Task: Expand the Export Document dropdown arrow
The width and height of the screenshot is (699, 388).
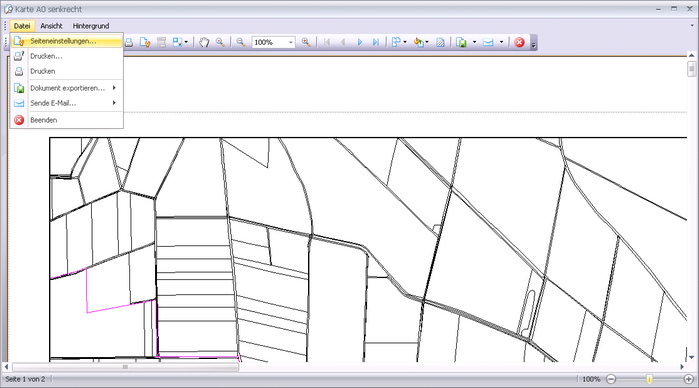Action: click(x=474, y=42)
